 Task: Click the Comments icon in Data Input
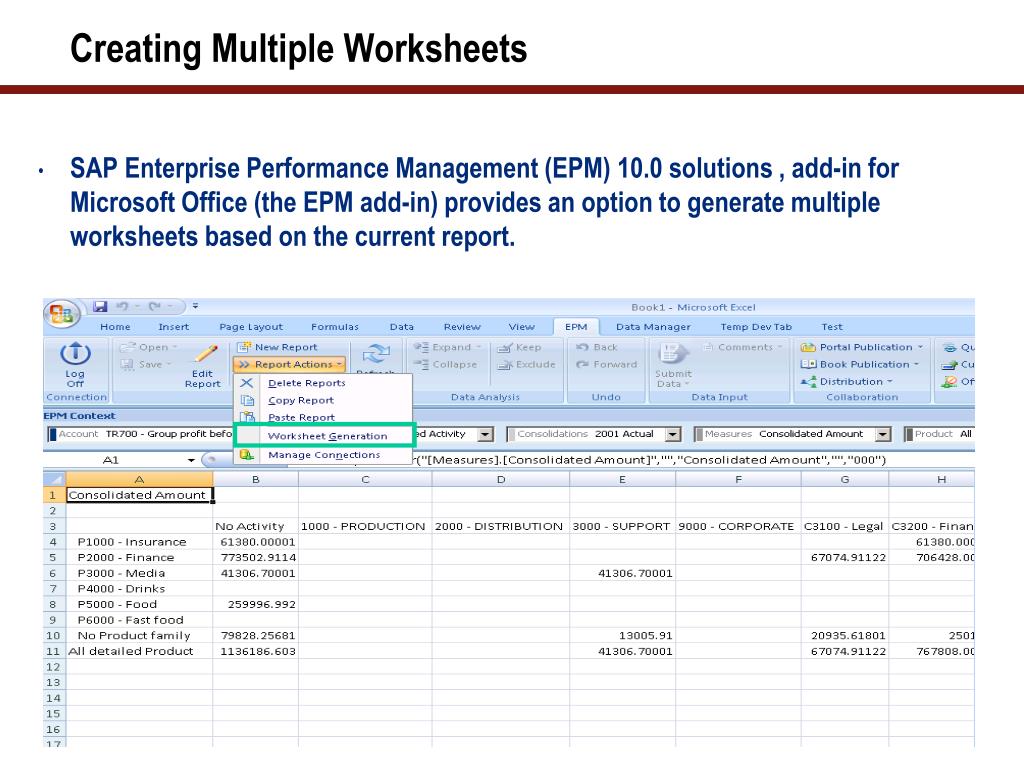(x=708, y=347)
